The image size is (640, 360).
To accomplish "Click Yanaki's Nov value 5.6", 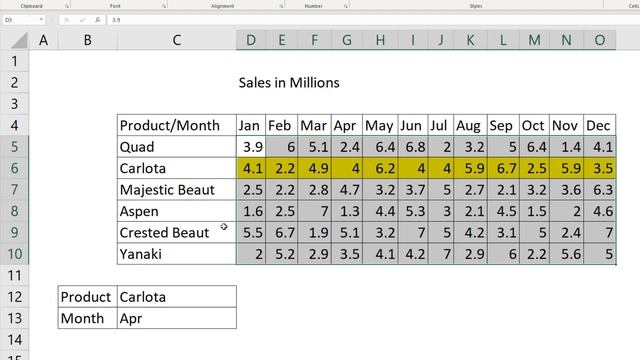I will (x=566, y=254).
